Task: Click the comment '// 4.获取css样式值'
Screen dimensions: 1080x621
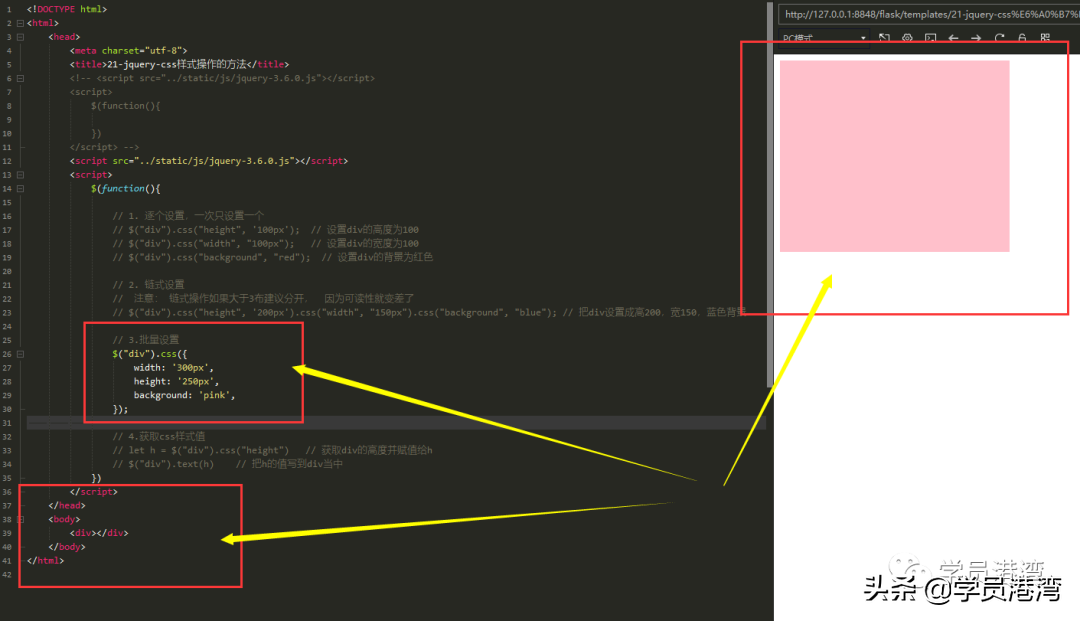Action: pos(158,436)
